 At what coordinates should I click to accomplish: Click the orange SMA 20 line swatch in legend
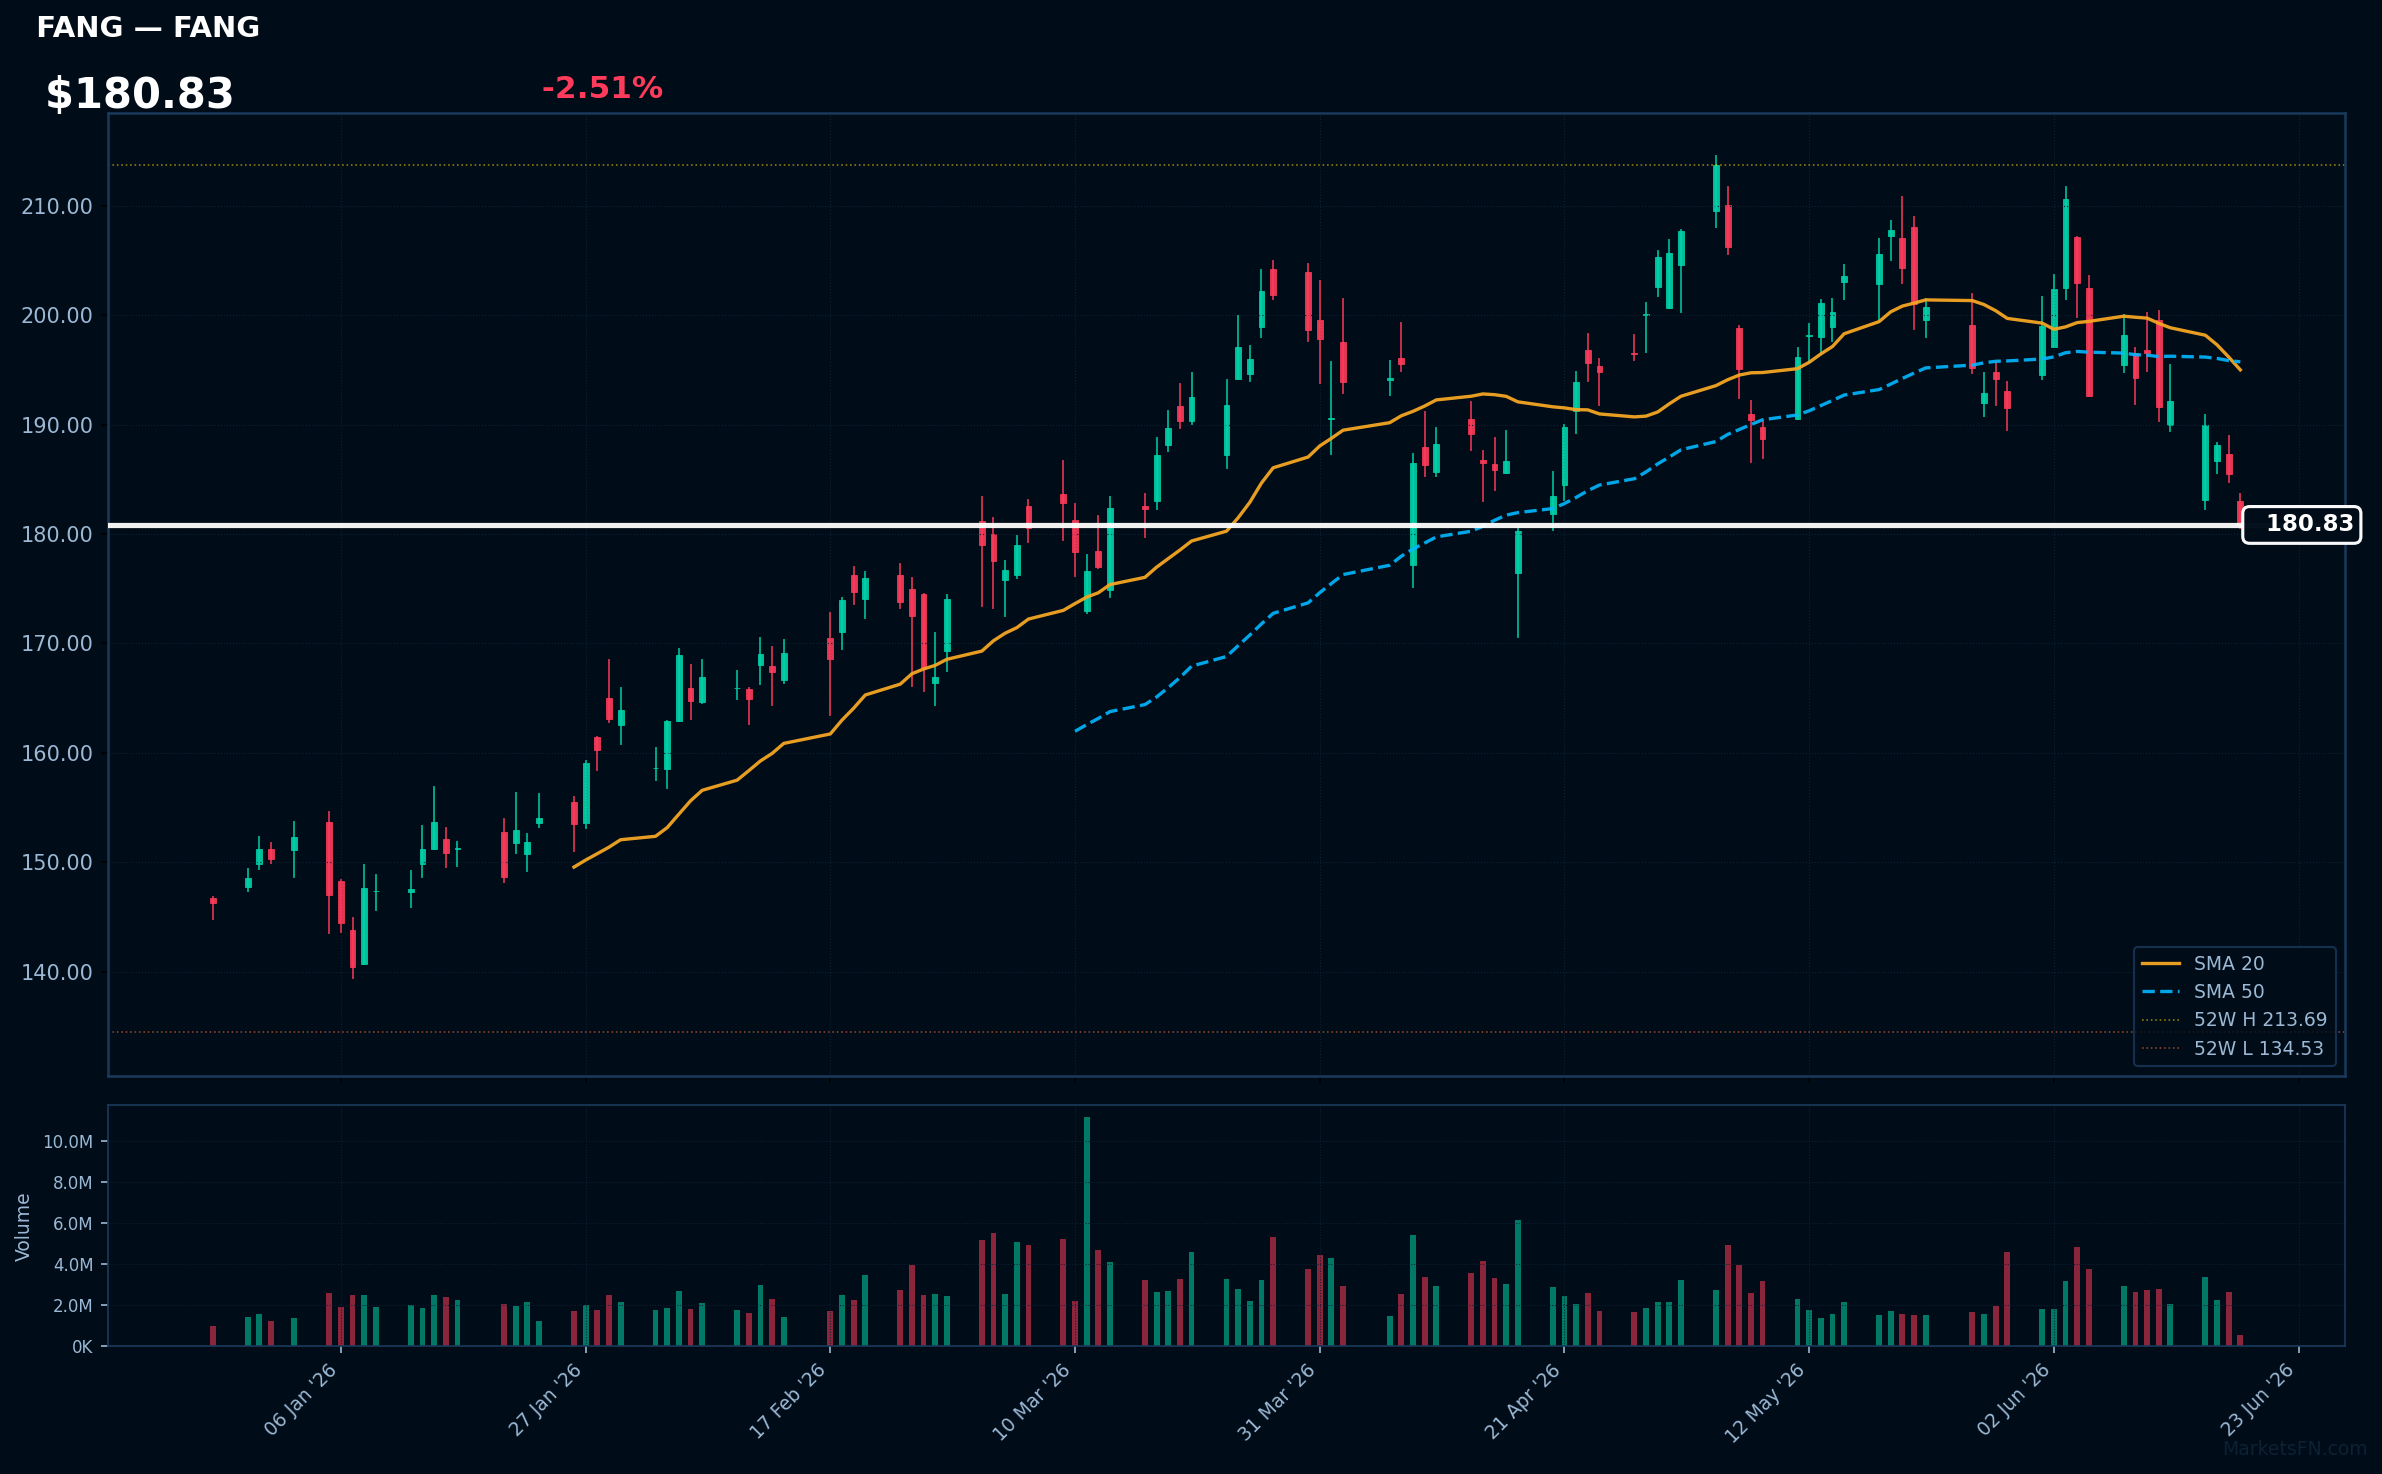2161,963
